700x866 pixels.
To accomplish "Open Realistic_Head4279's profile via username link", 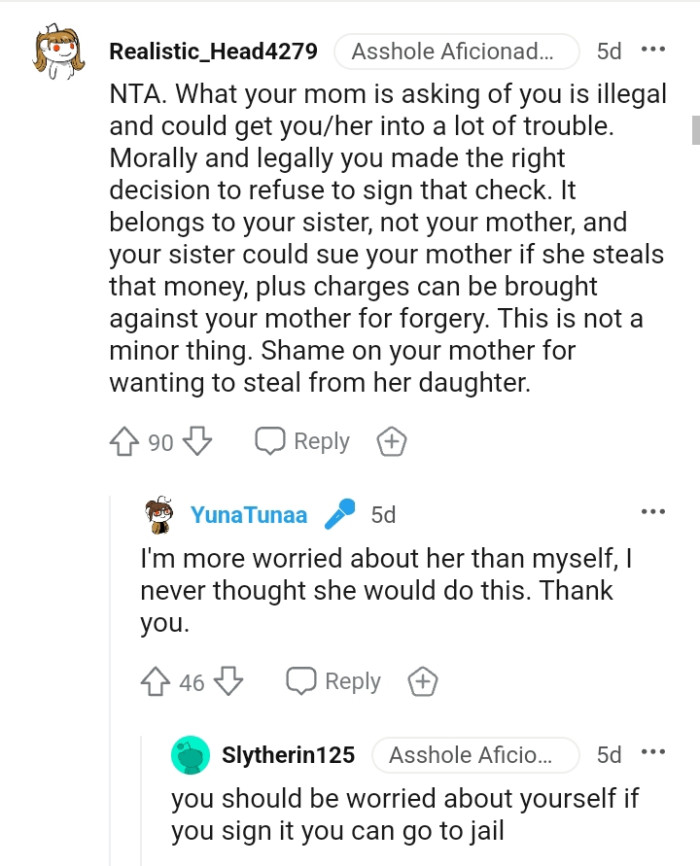I will pos(213,50).
